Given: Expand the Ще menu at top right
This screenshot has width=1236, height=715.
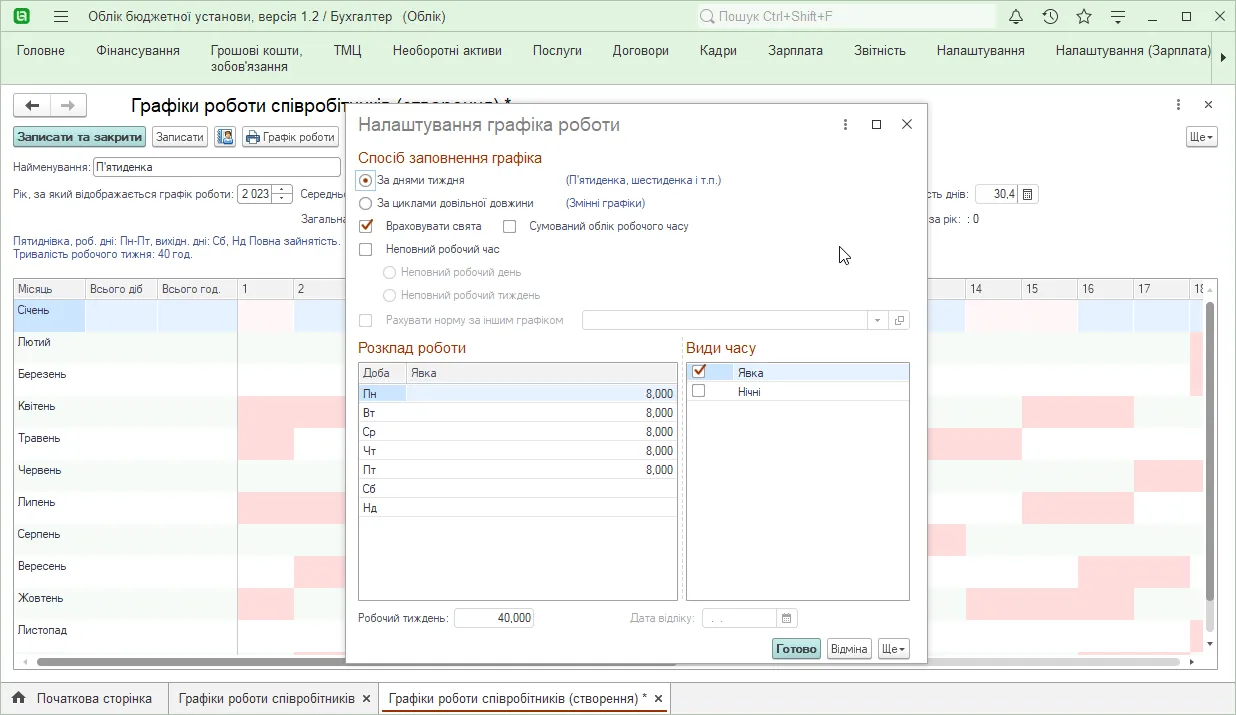Looking at the screenshot, I should [x=1201, y=137].
